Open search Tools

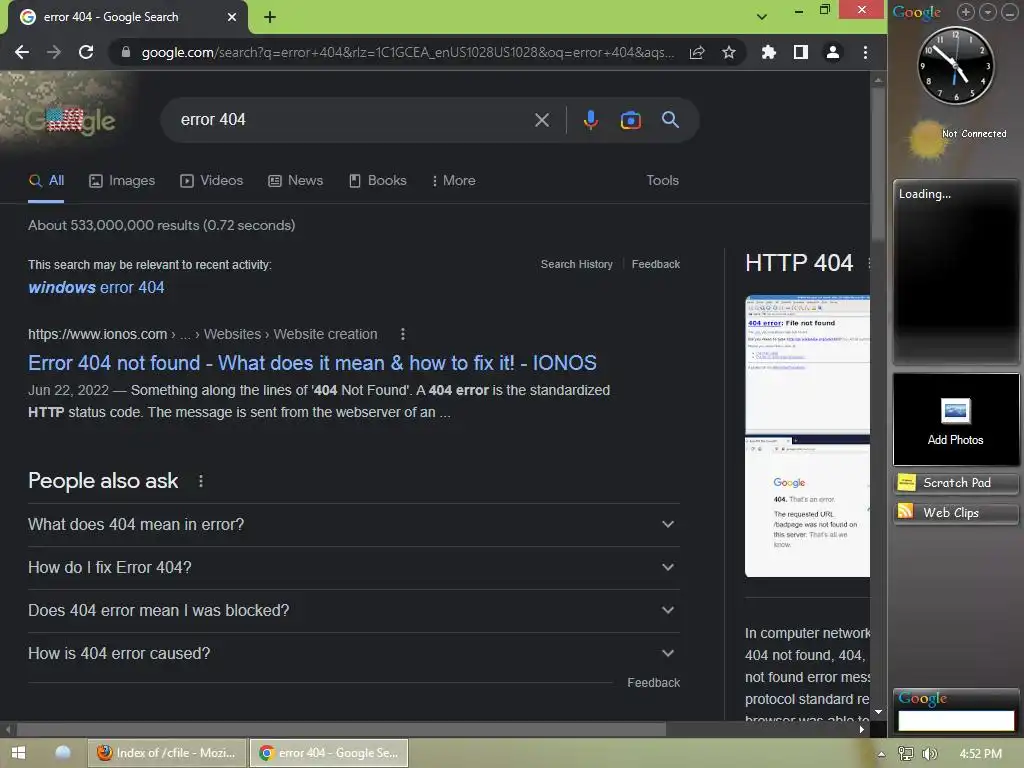click(662, 181)
